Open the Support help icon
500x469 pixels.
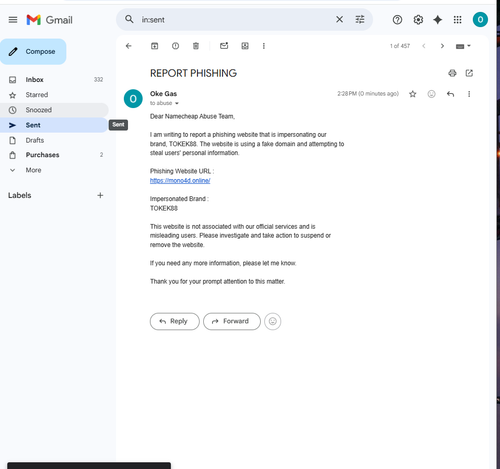(397, 20)
